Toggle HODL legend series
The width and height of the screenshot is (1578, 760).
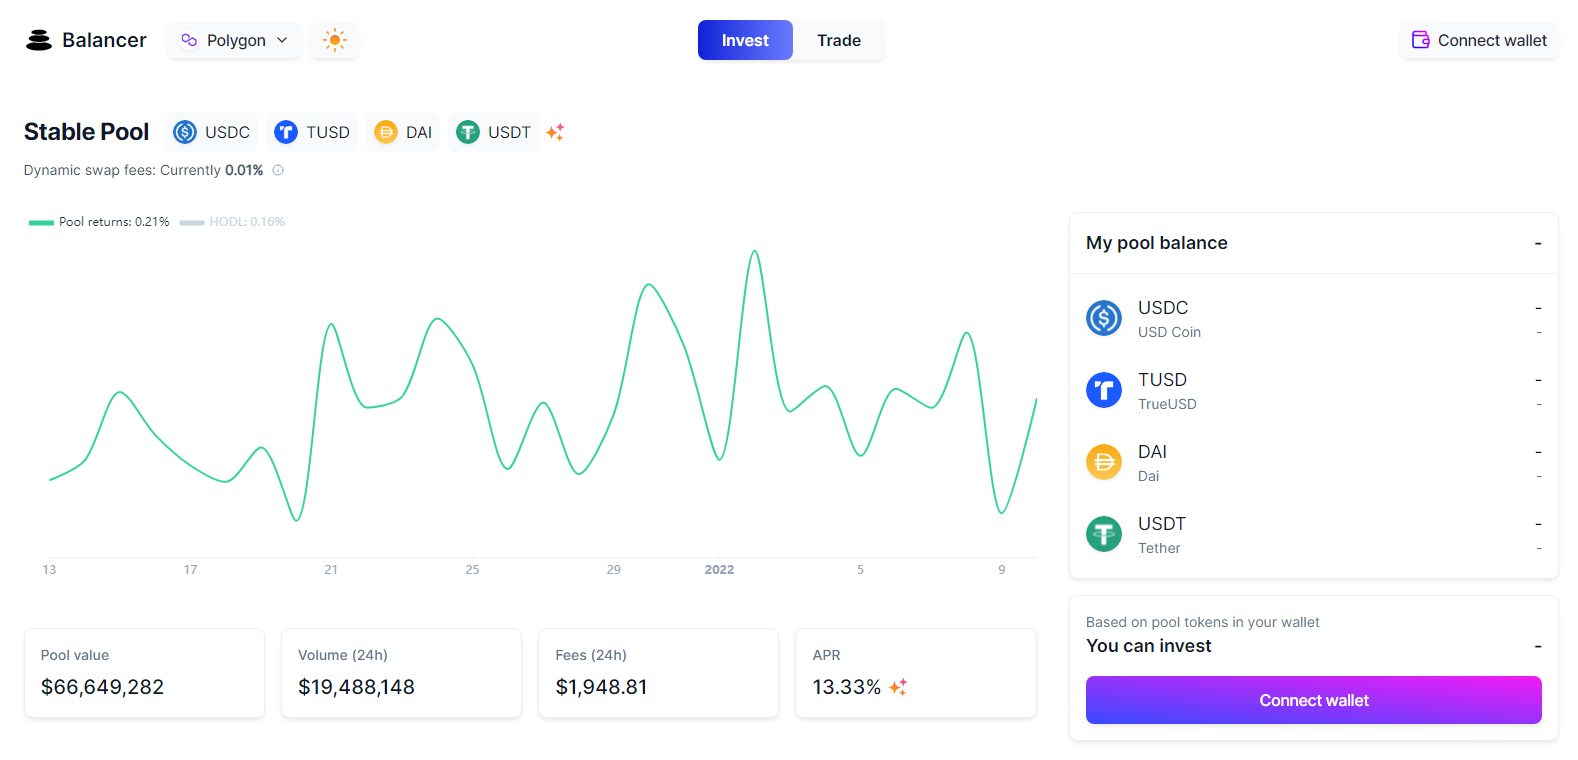pos(232,222)
